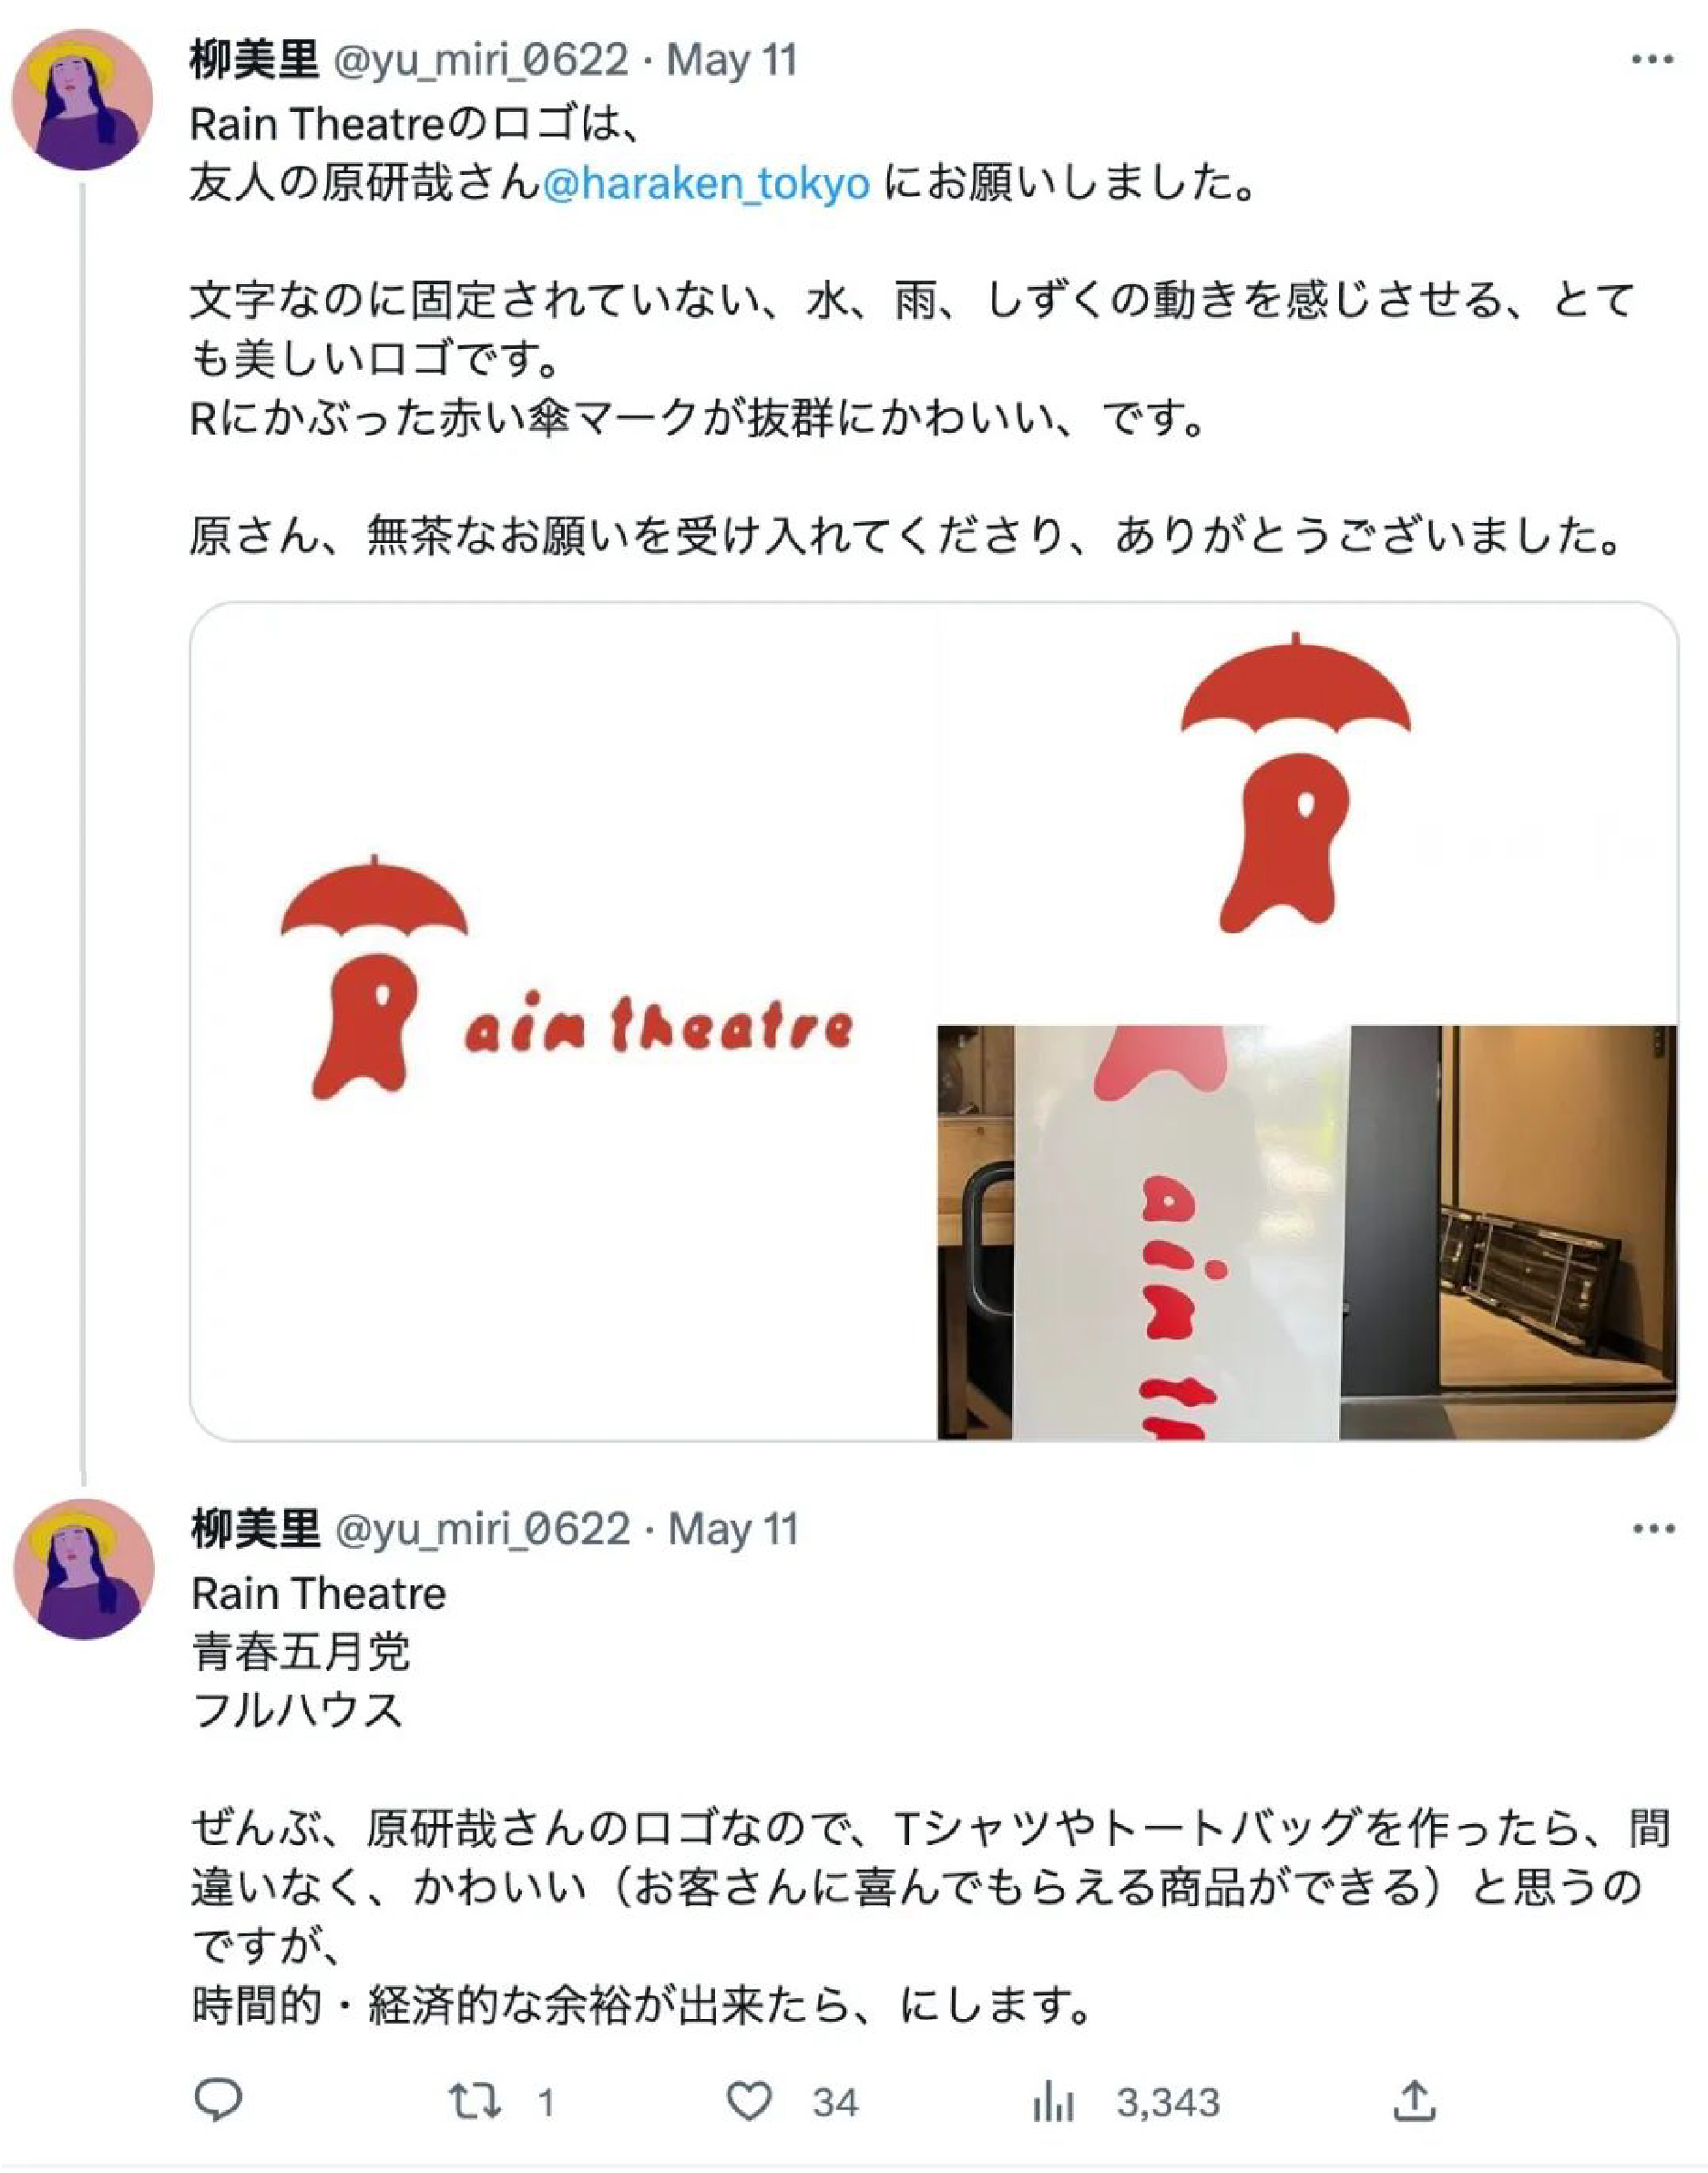Open the May 11 timestamp of the first tweet
Image resolution: width=1708 pixels, height=2173 pixels.
[732, 60]
